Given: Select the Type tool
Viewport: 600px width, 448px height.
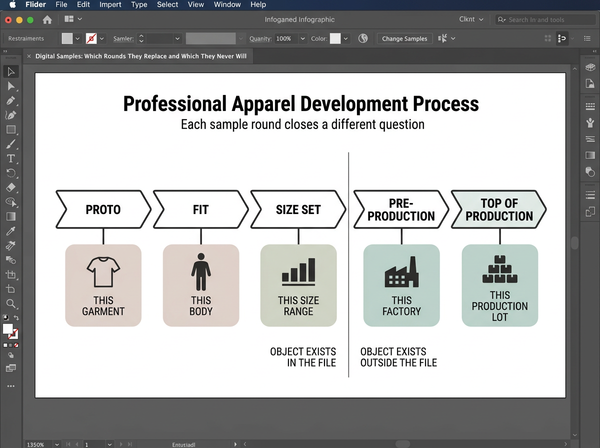Looking at the screenshot, I should [x=11, y=158].
